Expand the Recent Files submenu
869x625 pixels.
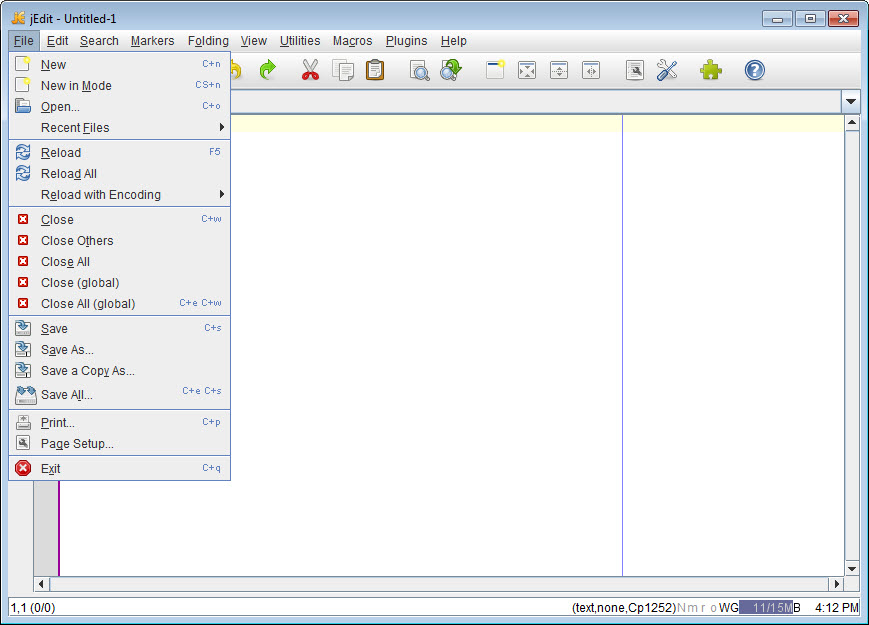pyautogui.click(x=120, y=127)
